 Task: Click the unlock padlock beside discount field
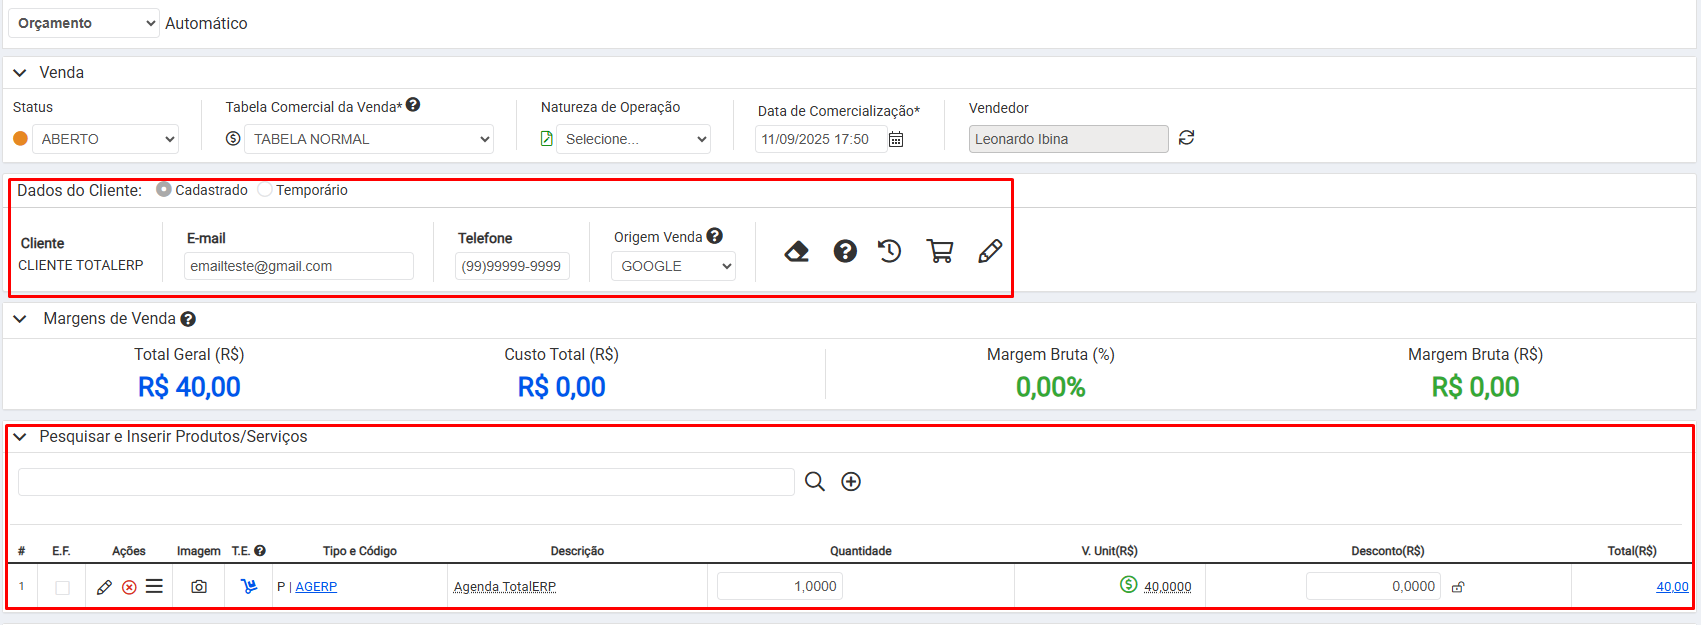pyautogui.click(x=1458, y=587)
